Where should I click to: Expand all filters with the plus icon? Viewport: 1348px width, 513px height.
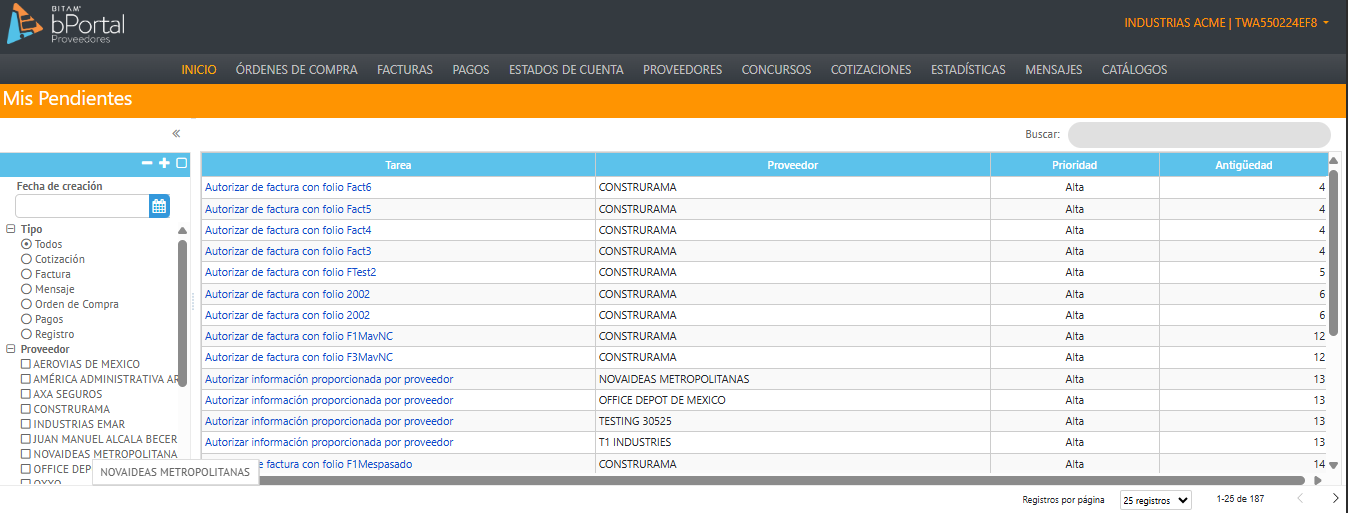click(x=164, y=163)
